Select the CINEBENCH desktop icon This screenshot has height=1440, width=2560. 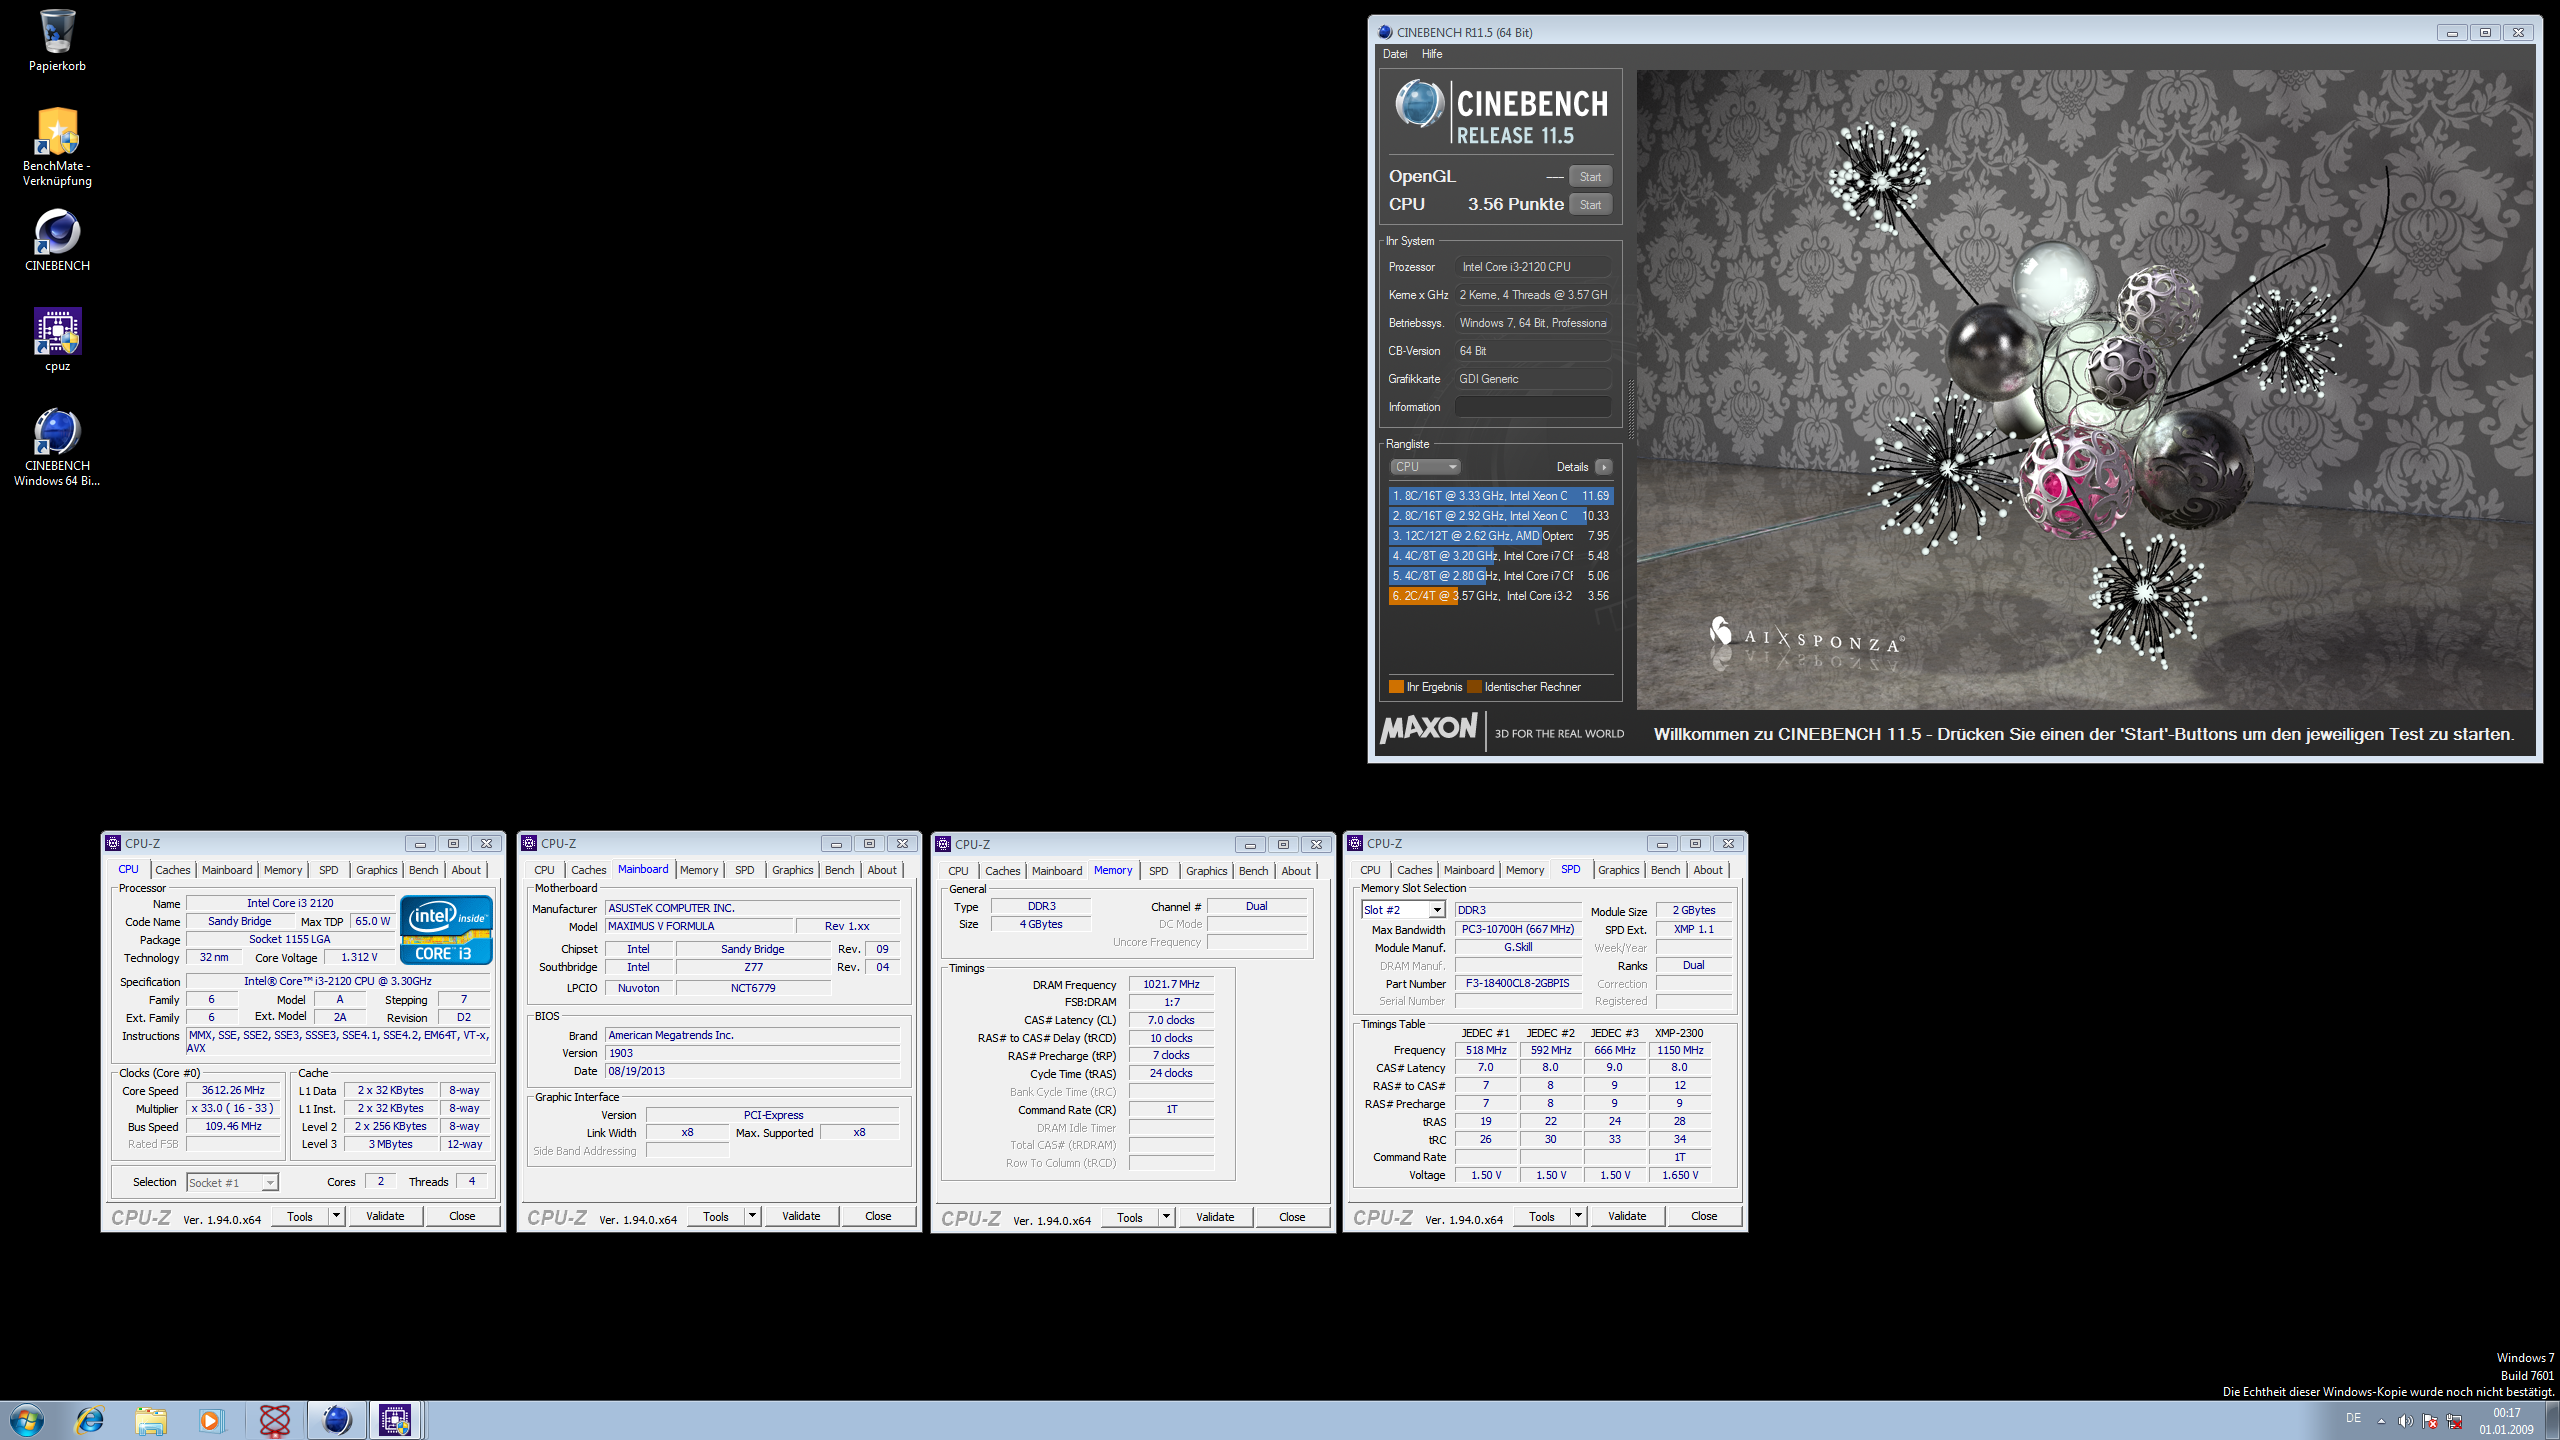pyautogui.click(x=57, y=240)
